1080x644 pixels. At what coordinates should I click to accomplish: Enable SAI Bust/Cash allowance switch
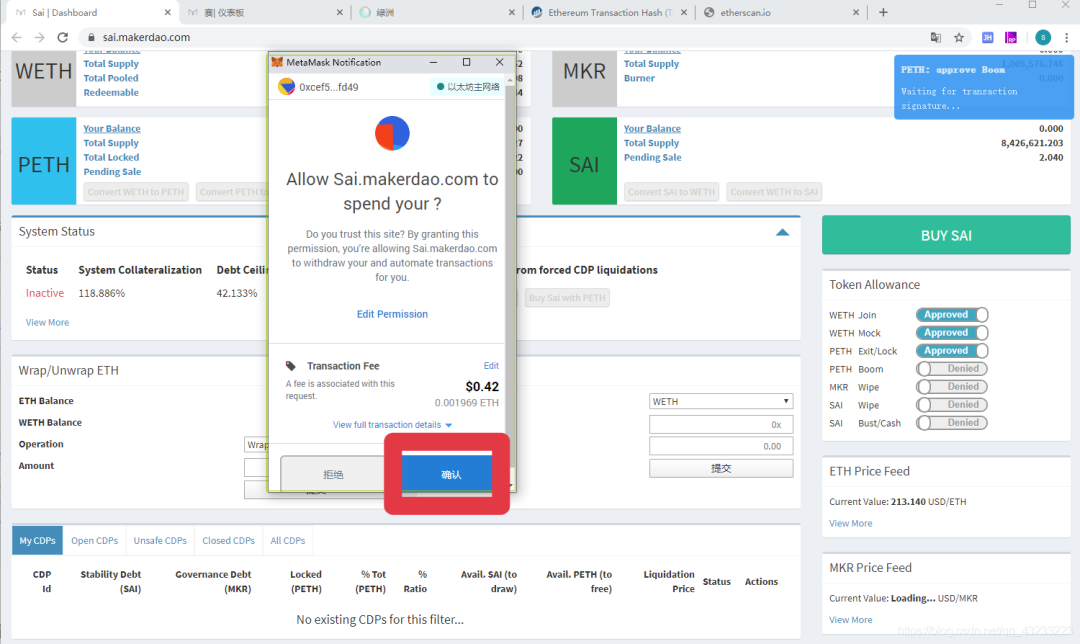pyautogui.click(x=952, y=422)
